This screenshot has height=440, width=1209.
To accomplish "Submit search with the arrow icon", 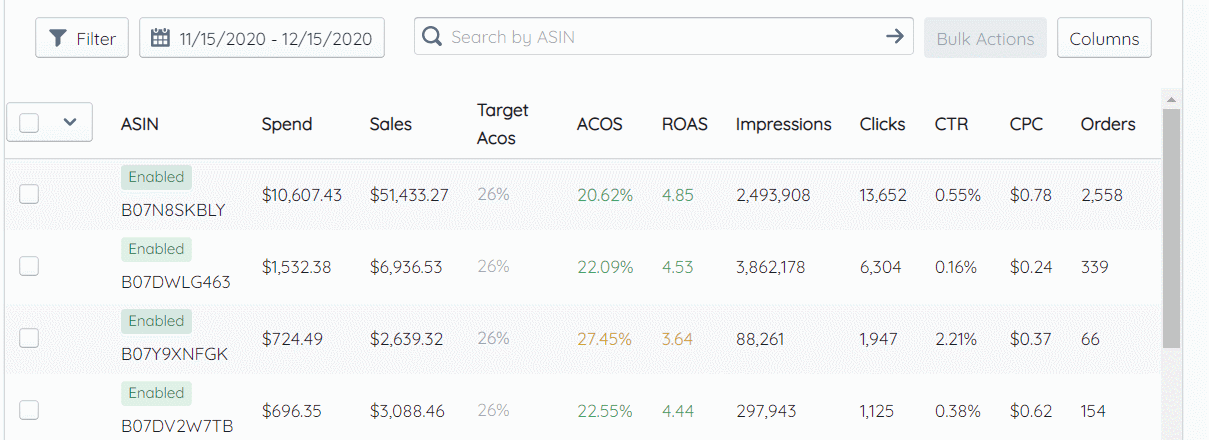I will click(895, 36).
